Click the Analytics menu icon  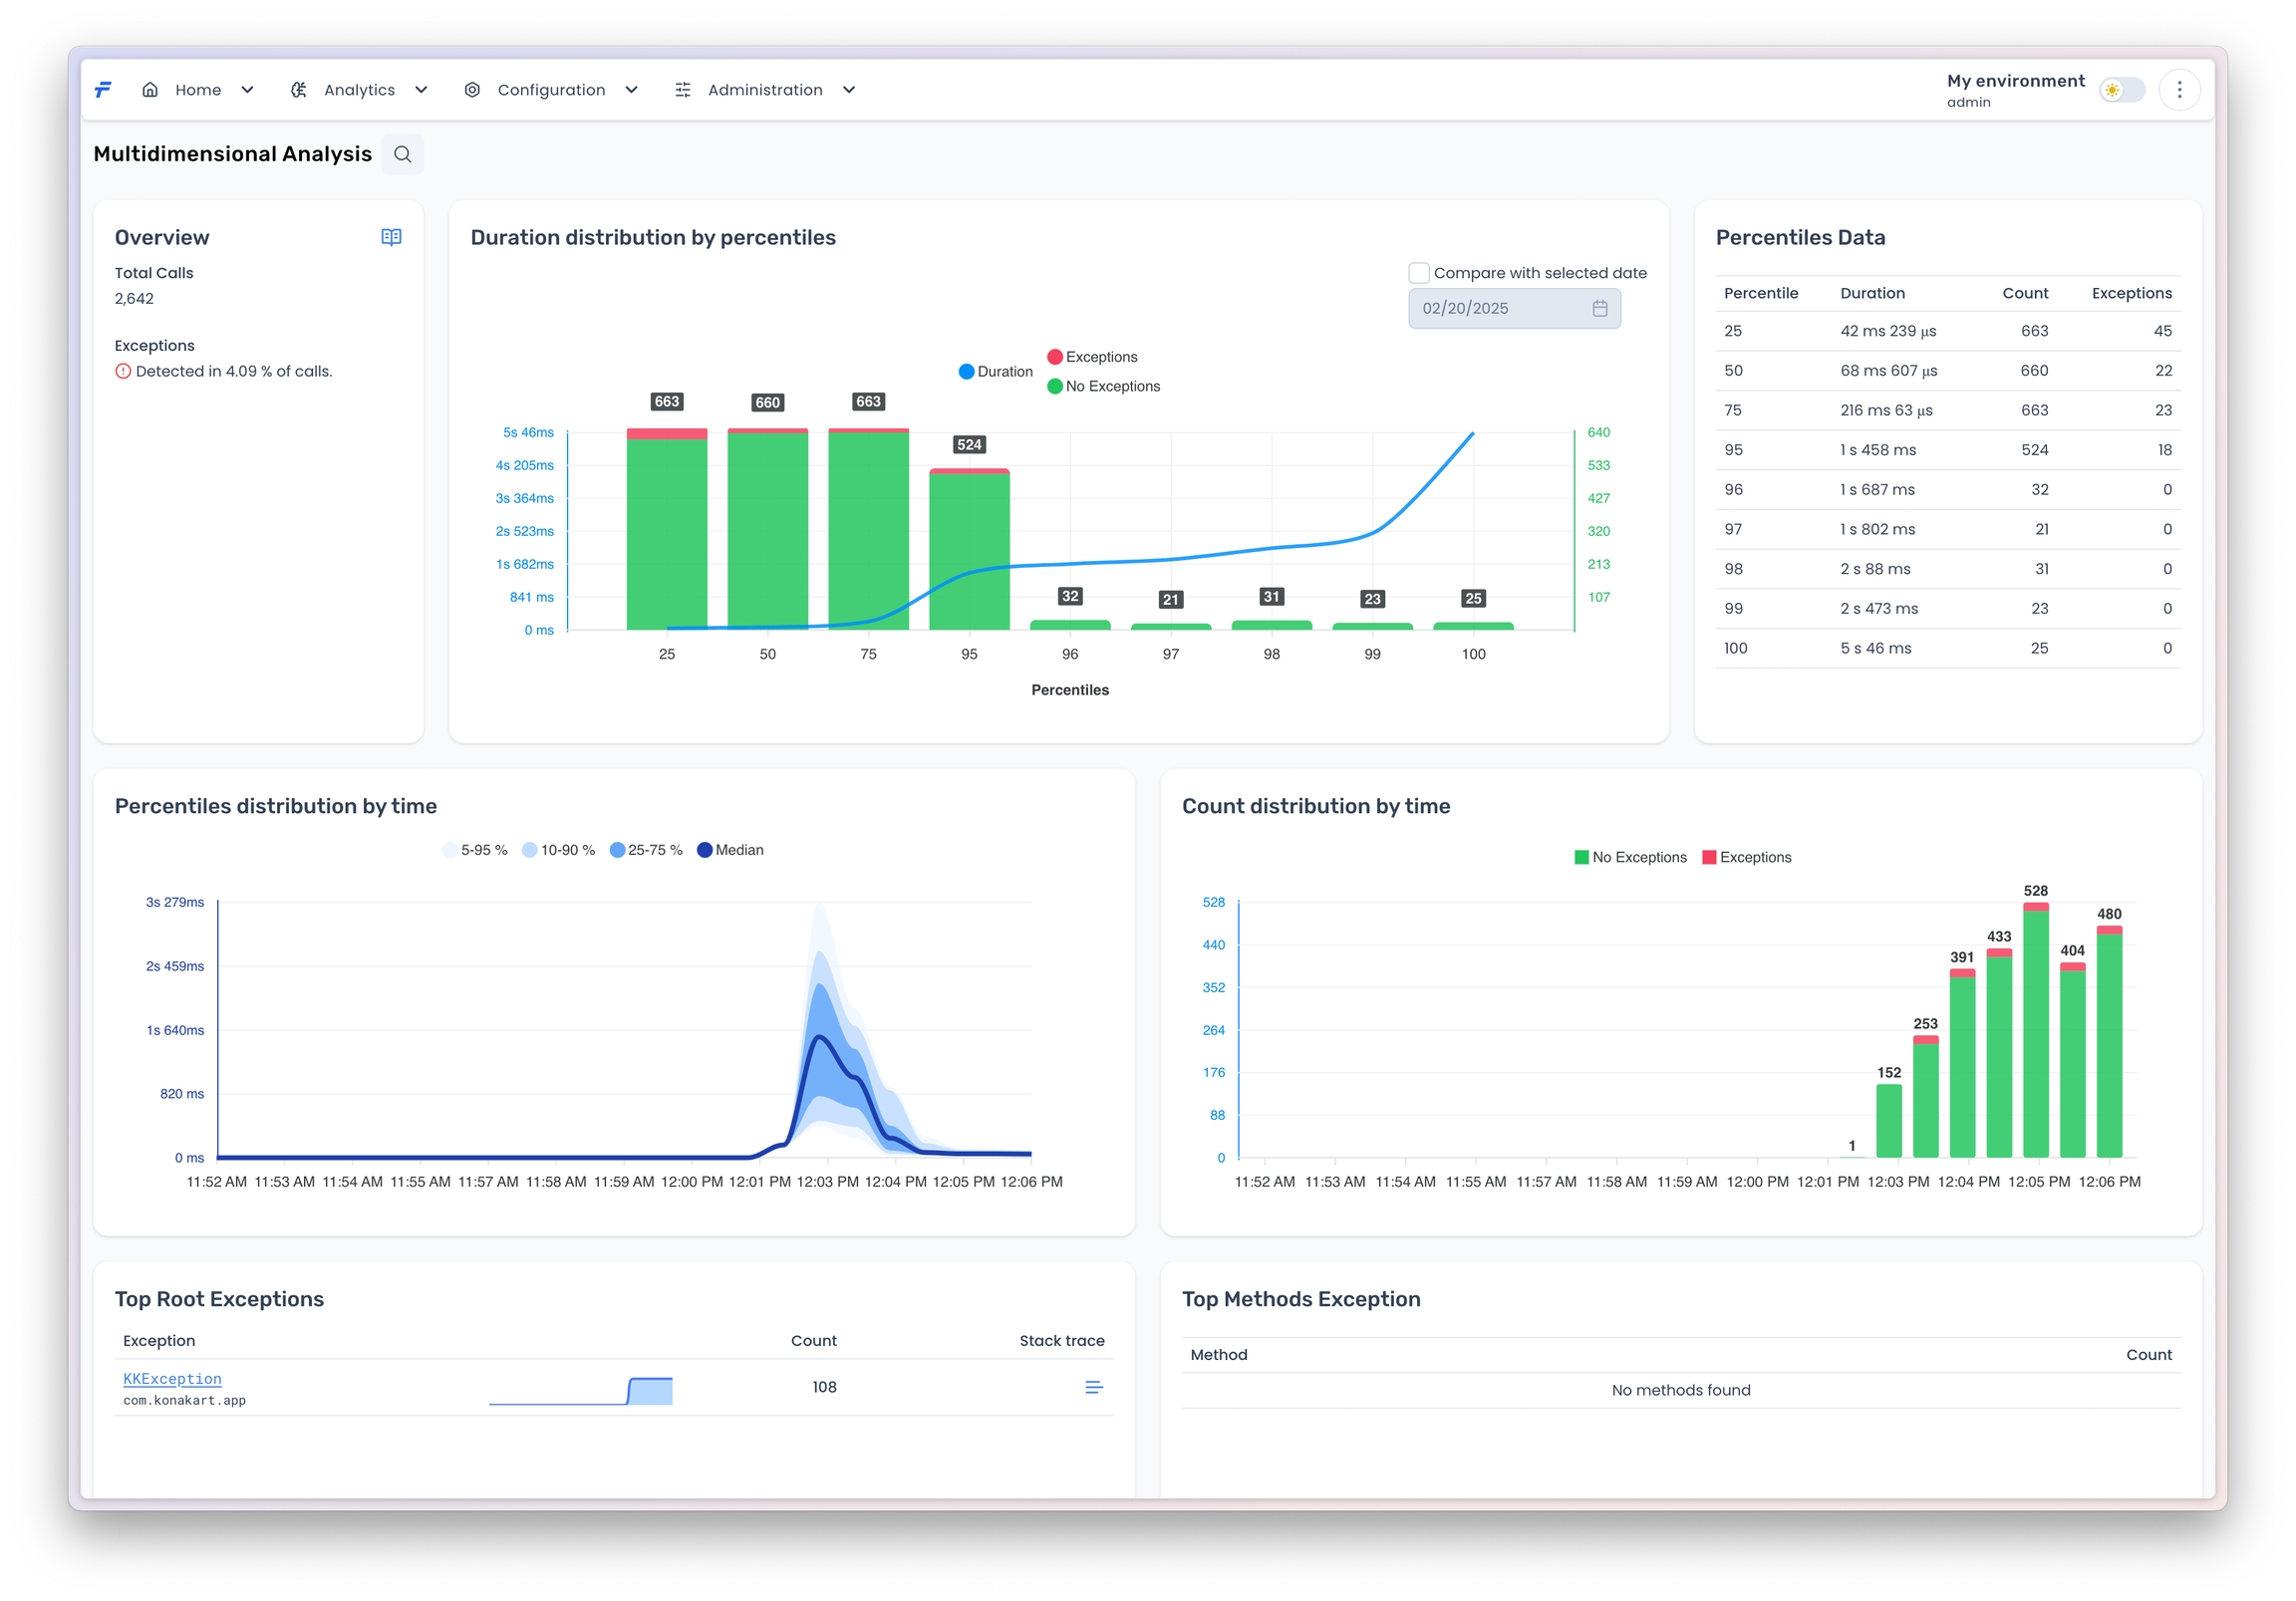point(298,90)
